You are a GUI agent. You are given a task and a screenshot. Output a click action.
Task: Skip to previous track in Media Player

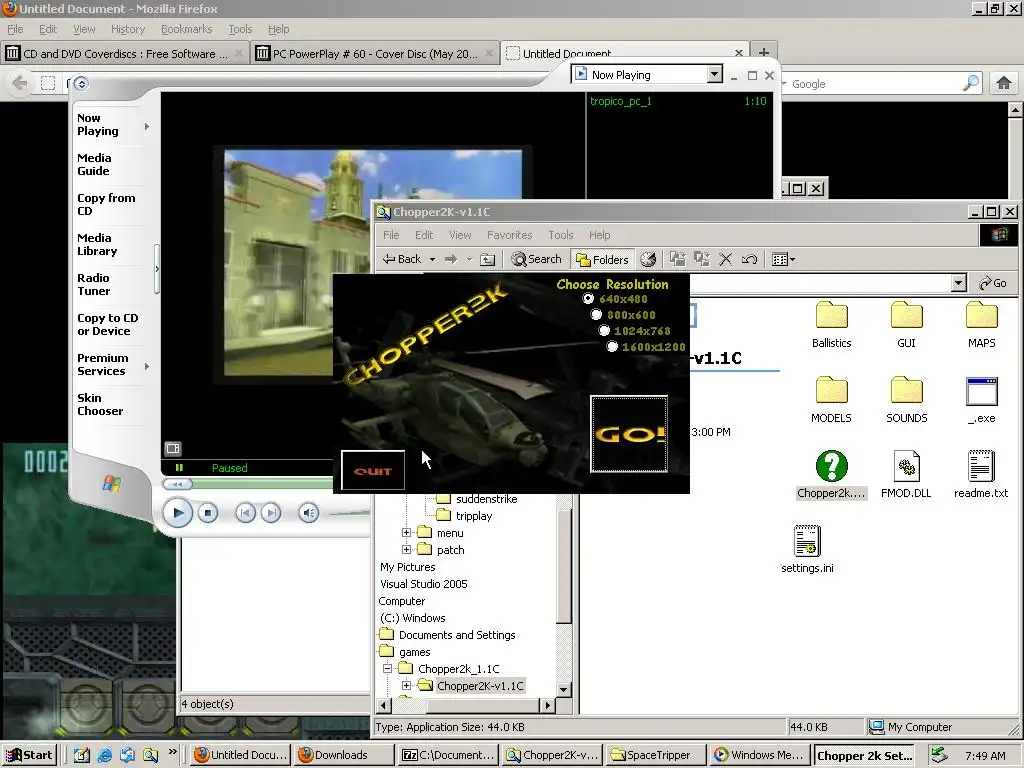tap(246, 513)
